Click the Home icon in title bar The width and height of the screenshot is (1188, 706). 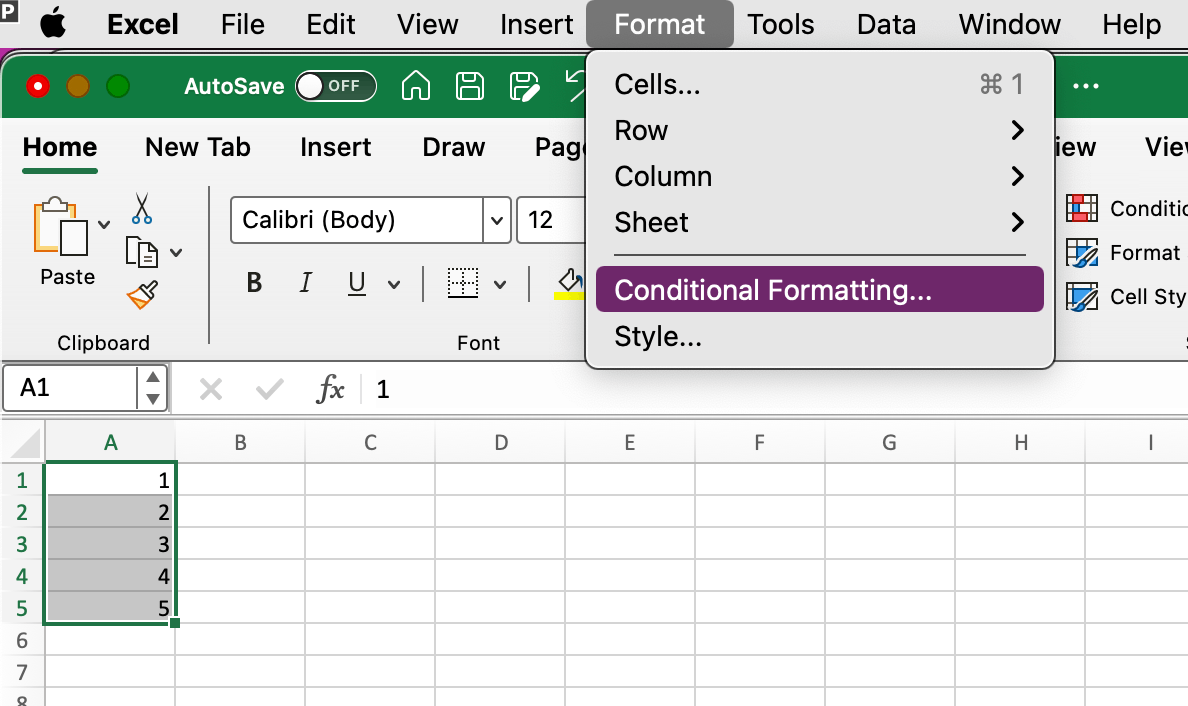pyautogui.click(x=415, y=86)
